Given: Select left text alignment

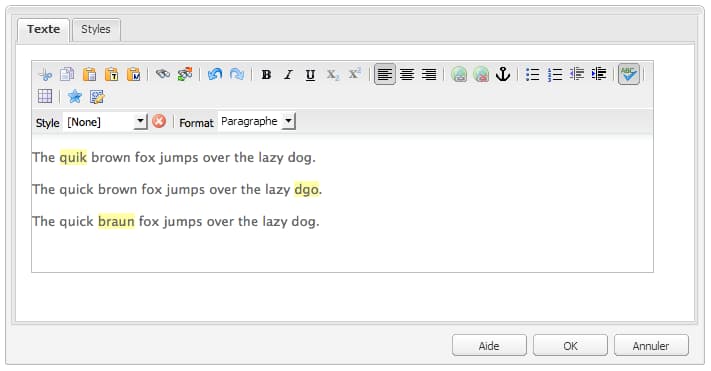Looking at the screenshot, I should click(385, 74).
